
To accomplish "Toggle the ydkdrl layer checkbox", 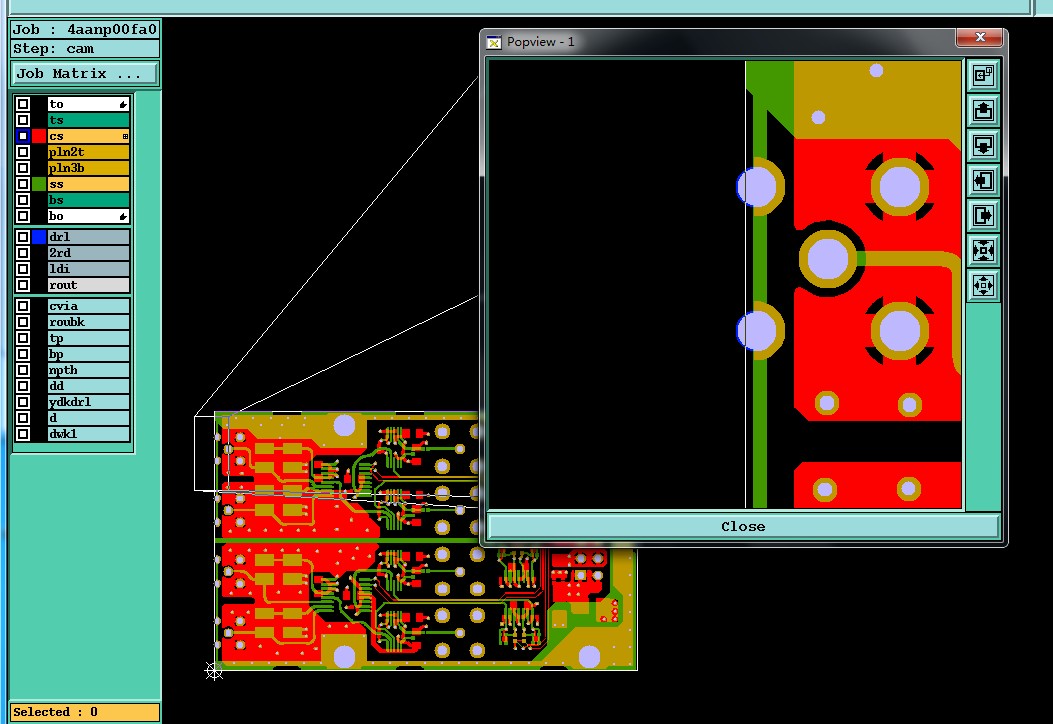I will pos(23,402).
